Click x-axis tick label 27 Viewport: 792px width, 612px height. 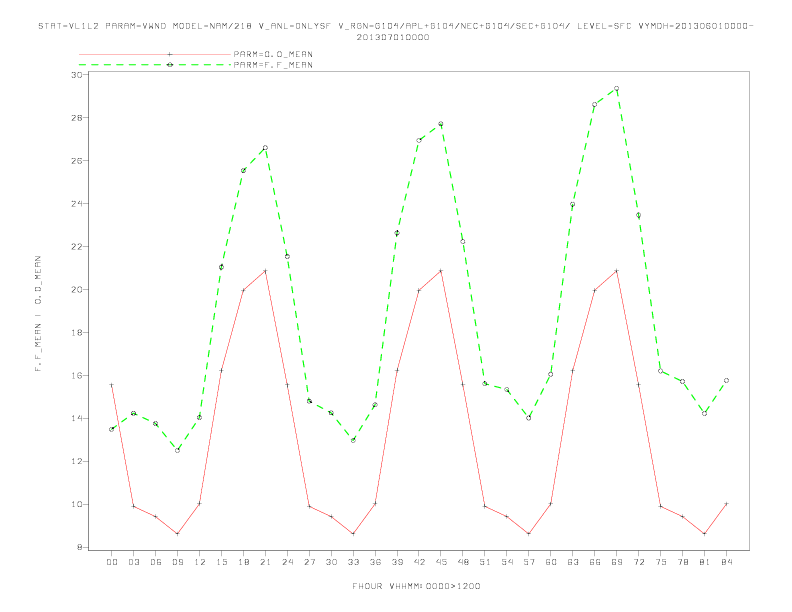click(309, 562)
